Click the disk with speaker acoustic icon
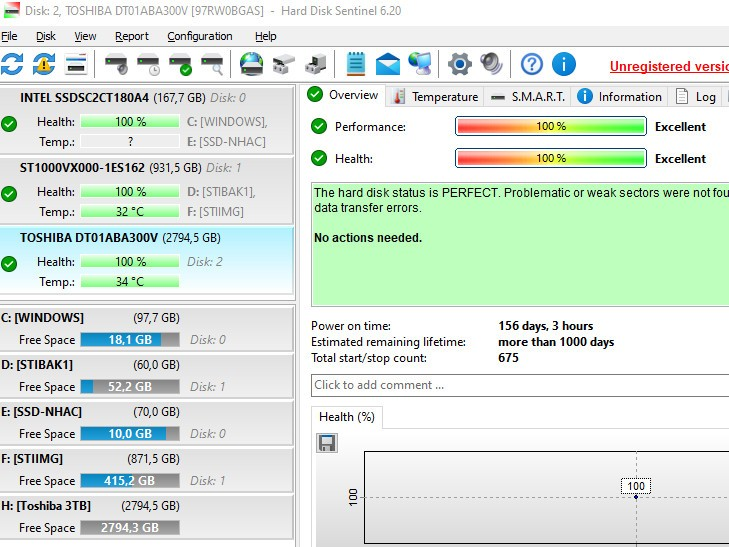The height and width of the screenshot is (547, 729). point(116,64)
